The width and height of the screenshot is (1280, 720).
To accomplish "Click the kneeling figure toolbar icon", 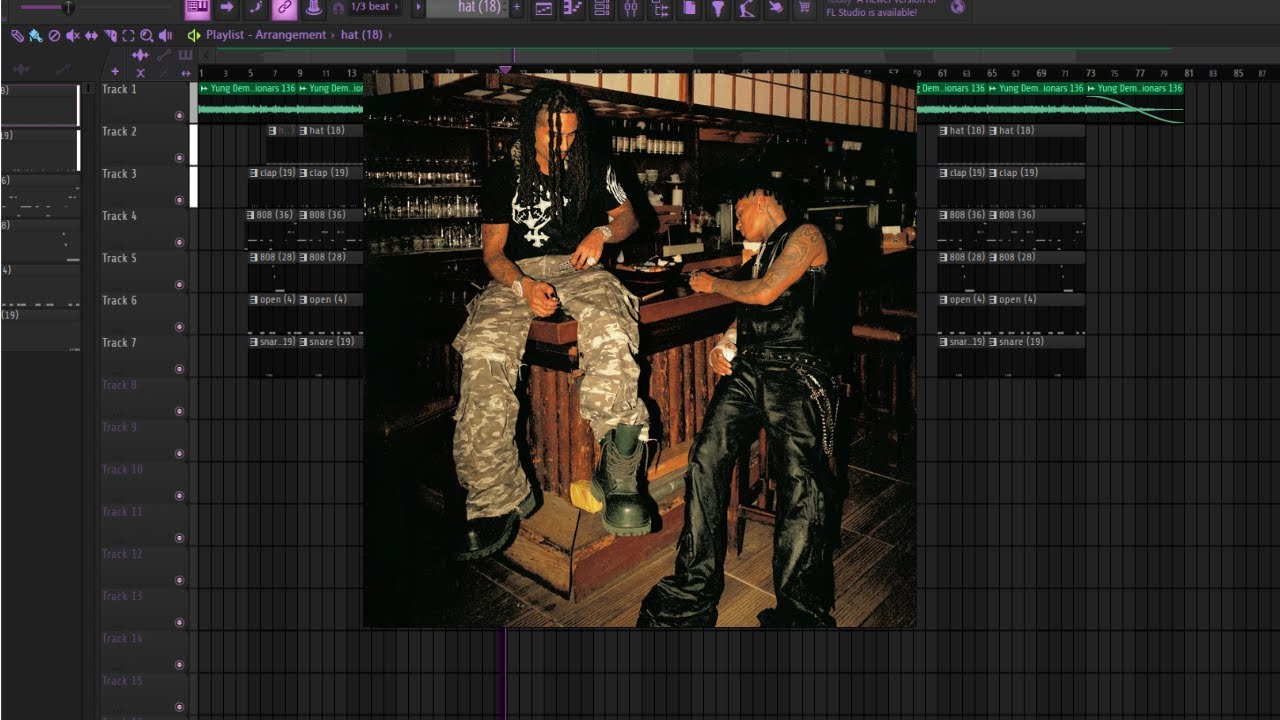I will (747, 8).
